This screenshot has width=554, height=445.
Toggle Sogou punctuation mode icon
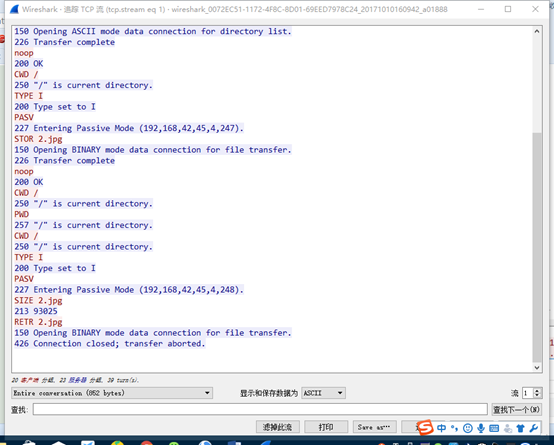(x=454, y=428)
